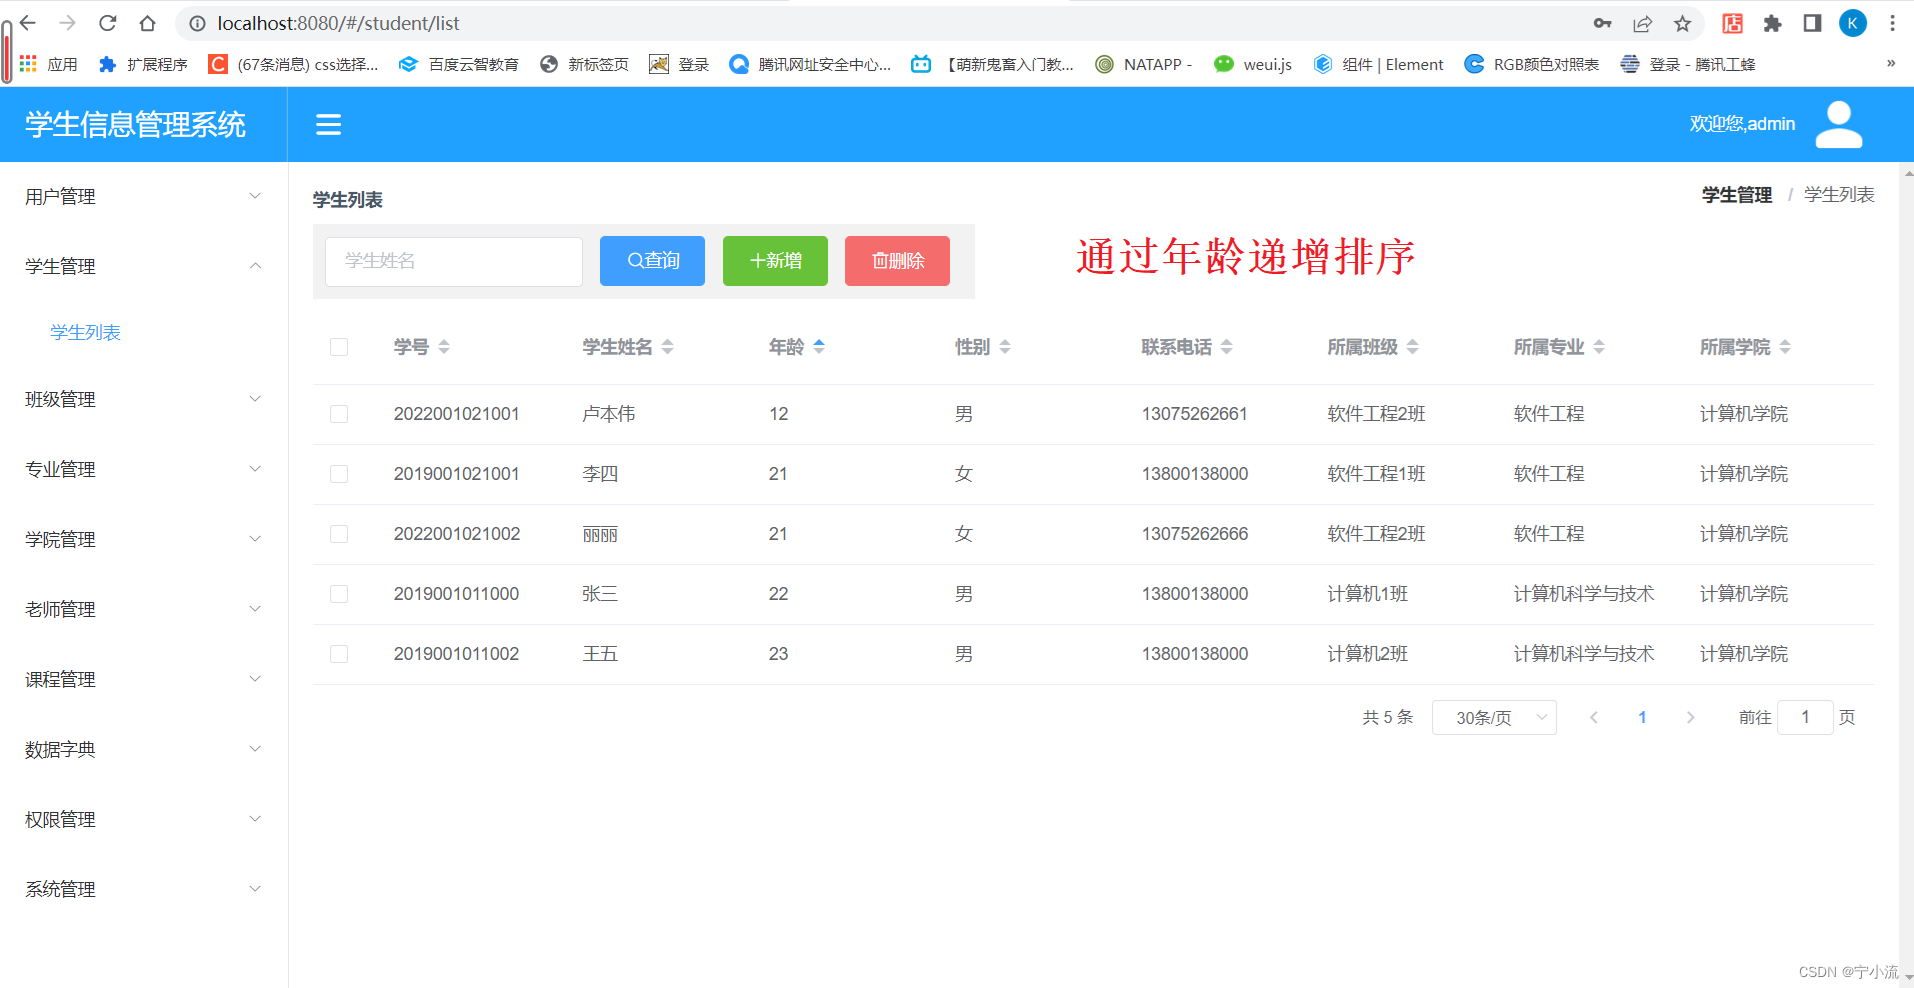Open the 30条/页 page size dropdown
Screen dimensions: 1914x988
tap(1494, 718)
